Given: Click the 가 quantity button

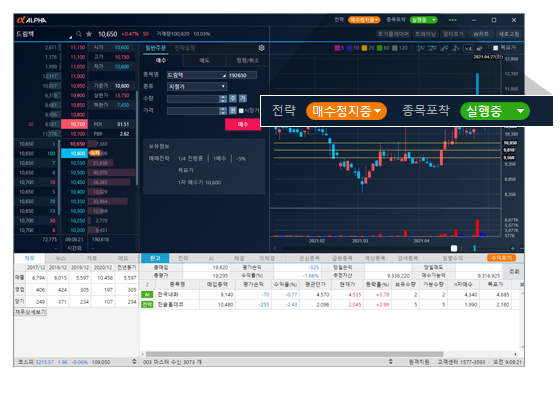Looking at the screenshot, I should pyautogui.click(x=243, y=98).
